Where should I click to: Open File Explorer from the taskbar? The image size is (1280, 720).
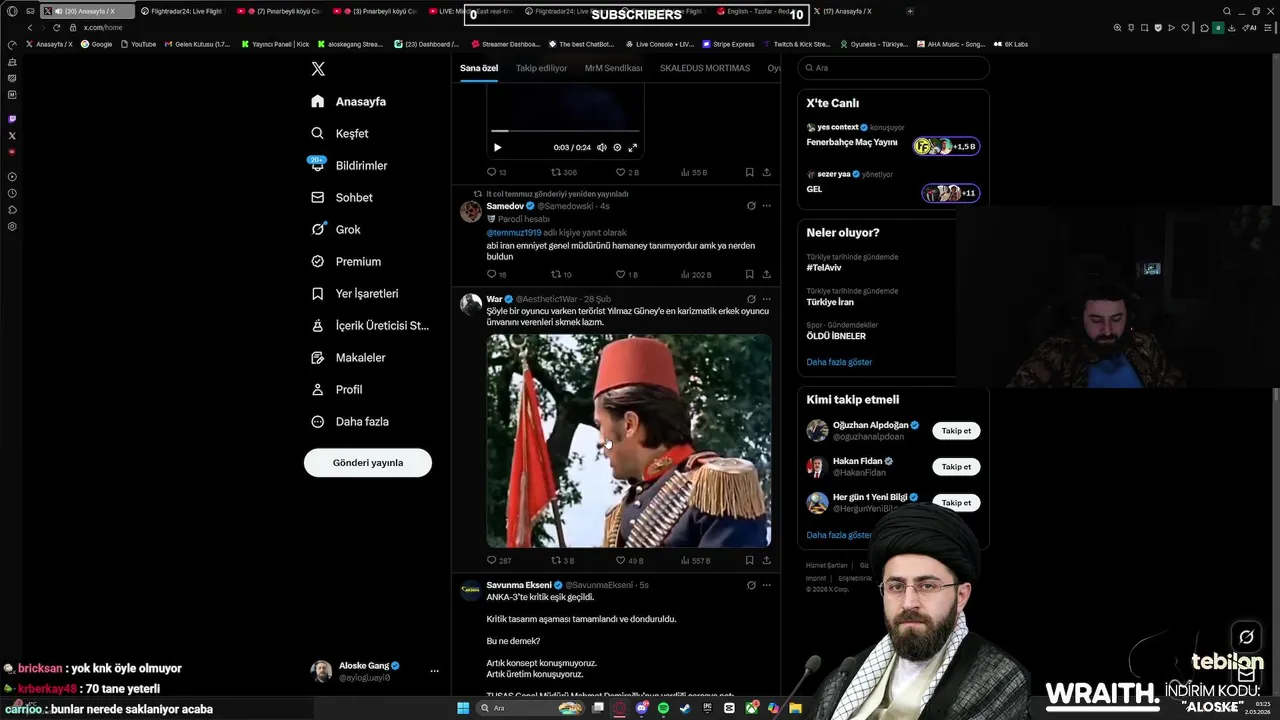[796, 708]
